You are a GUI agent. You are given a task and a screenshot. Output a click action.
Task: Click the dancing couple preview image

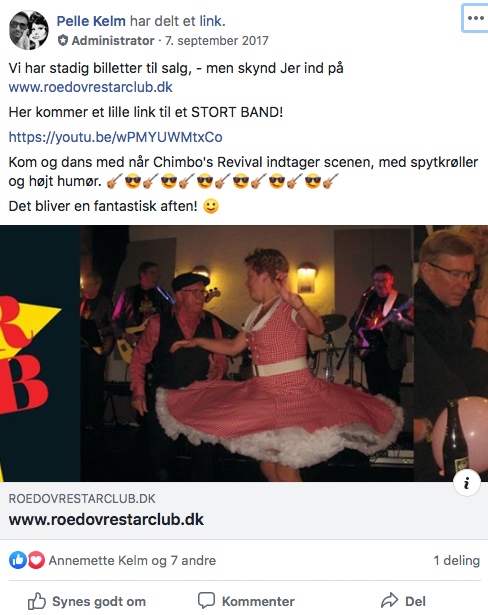coord(244,353)
